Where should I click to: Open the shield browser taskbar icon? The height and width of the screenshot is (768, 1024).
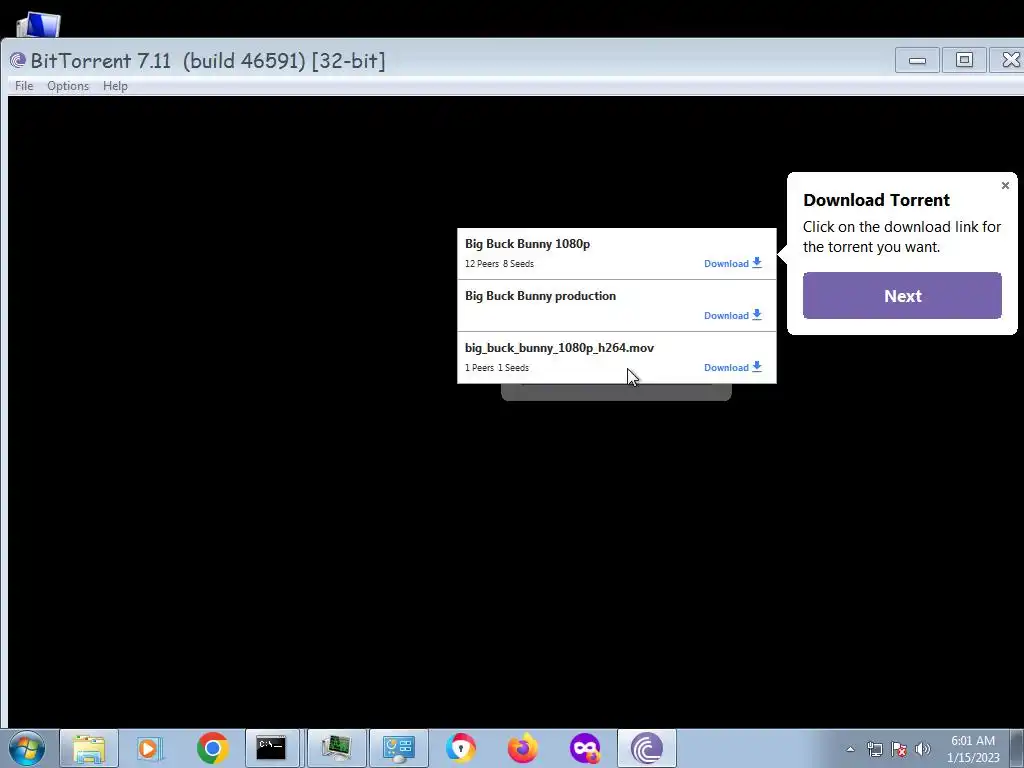(460, 748)
